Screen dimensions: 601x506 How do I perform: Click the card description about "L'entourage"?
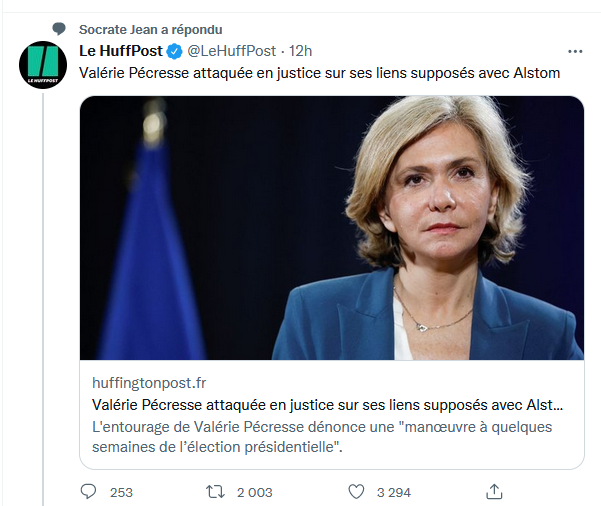click(x=322, y=436)
